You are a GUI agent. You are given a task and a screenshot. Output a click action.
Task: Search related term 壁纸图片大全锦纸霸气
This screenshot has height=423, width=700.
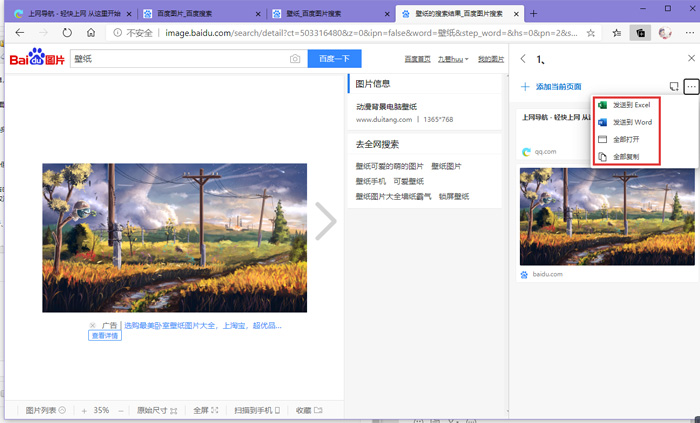393,197
